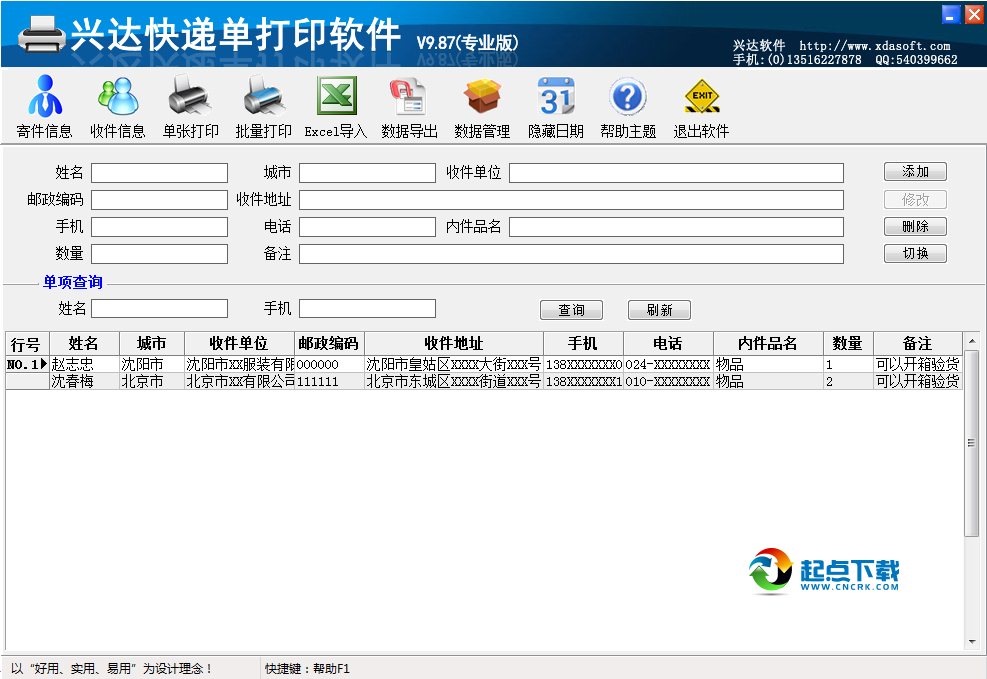Screen dimensions: 987x679
Task: Select the 单张打印 single print tool
Action: (189, 105)
